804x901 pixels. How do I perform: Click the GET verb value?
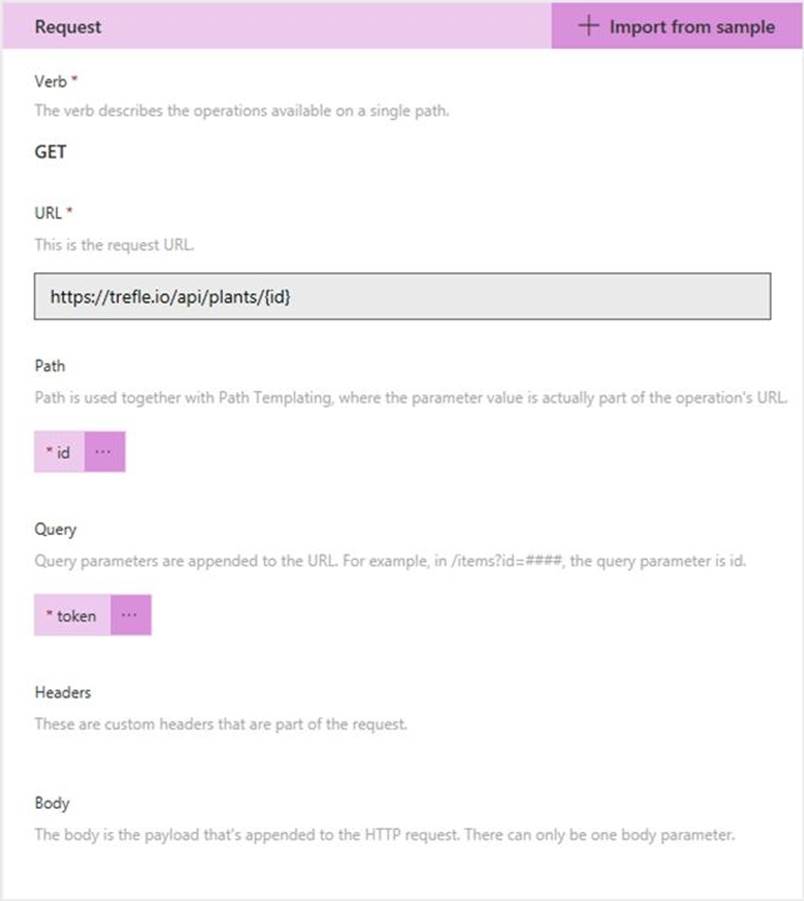click(x=51, y=152)
